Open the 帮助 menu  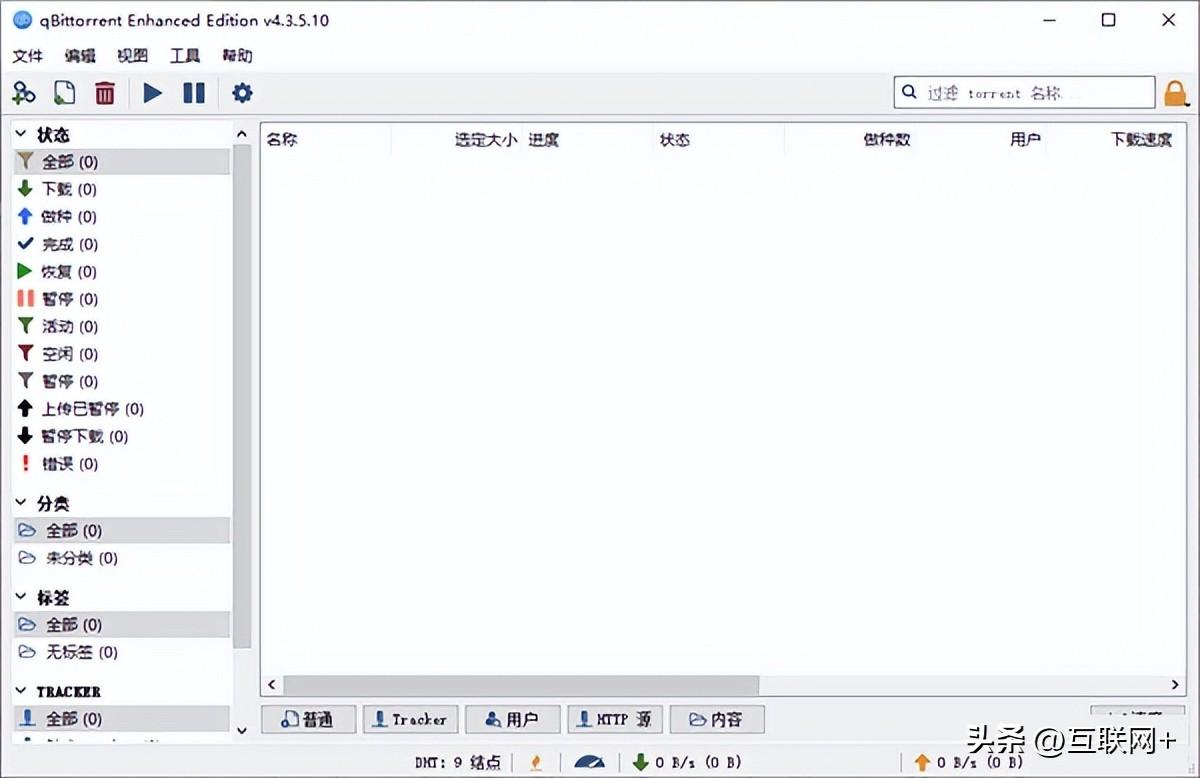click(x=237, y=56)
